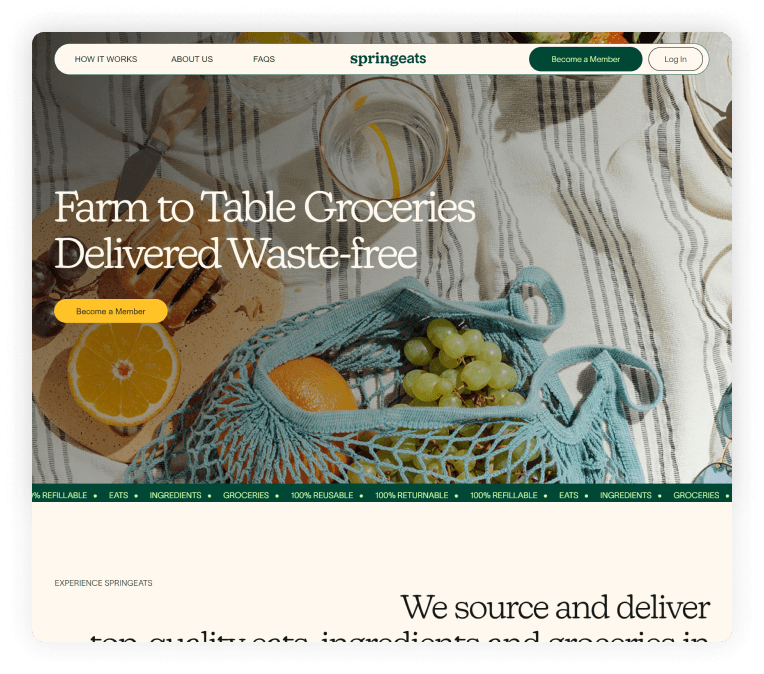This screenshot has height=674, width=764.
Task: Click 100% REUSABLE in the ticker bar
Action: [x=322, y=495]
